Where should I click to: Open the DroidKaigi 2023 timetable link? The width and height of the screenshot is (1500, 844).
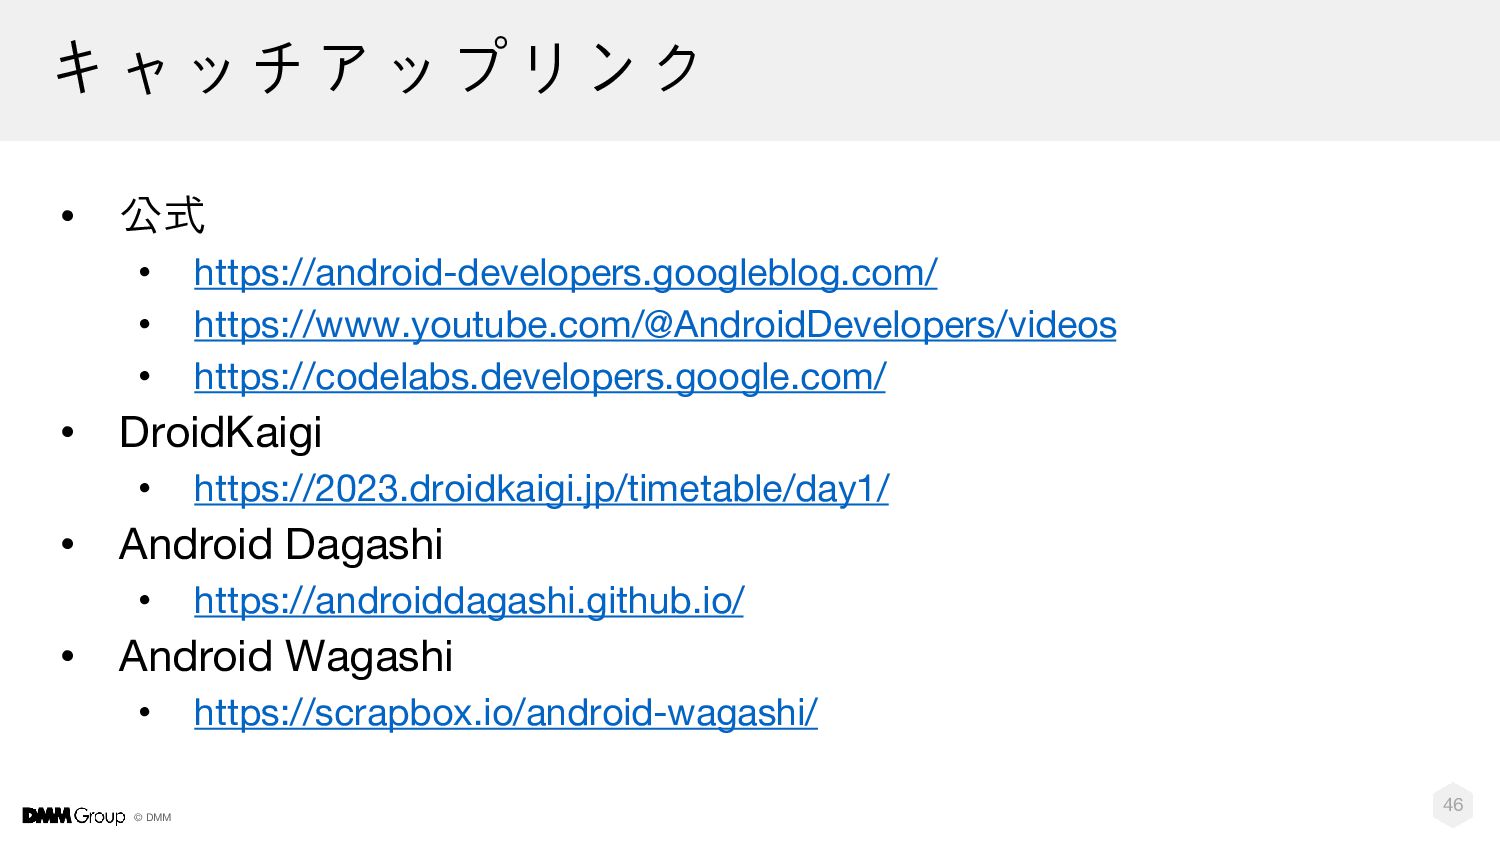point(541,489)
